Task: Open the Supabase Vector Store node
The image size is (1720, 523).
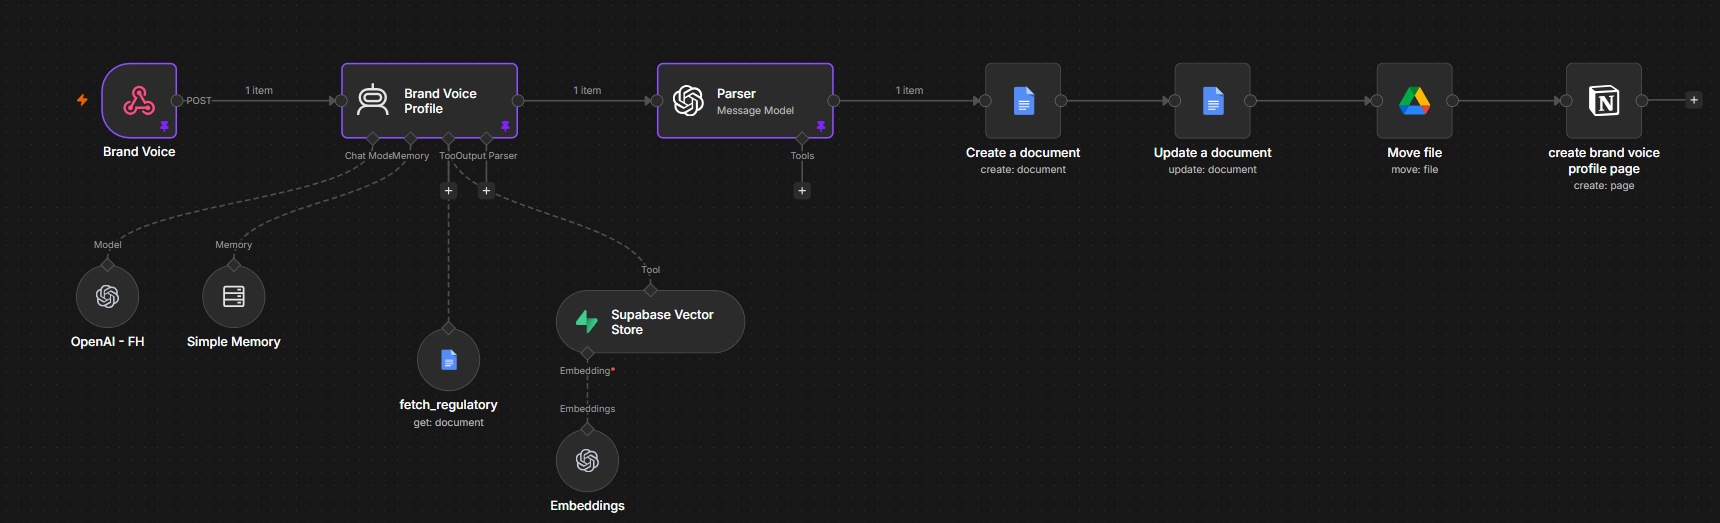Action: coord(650,322)
